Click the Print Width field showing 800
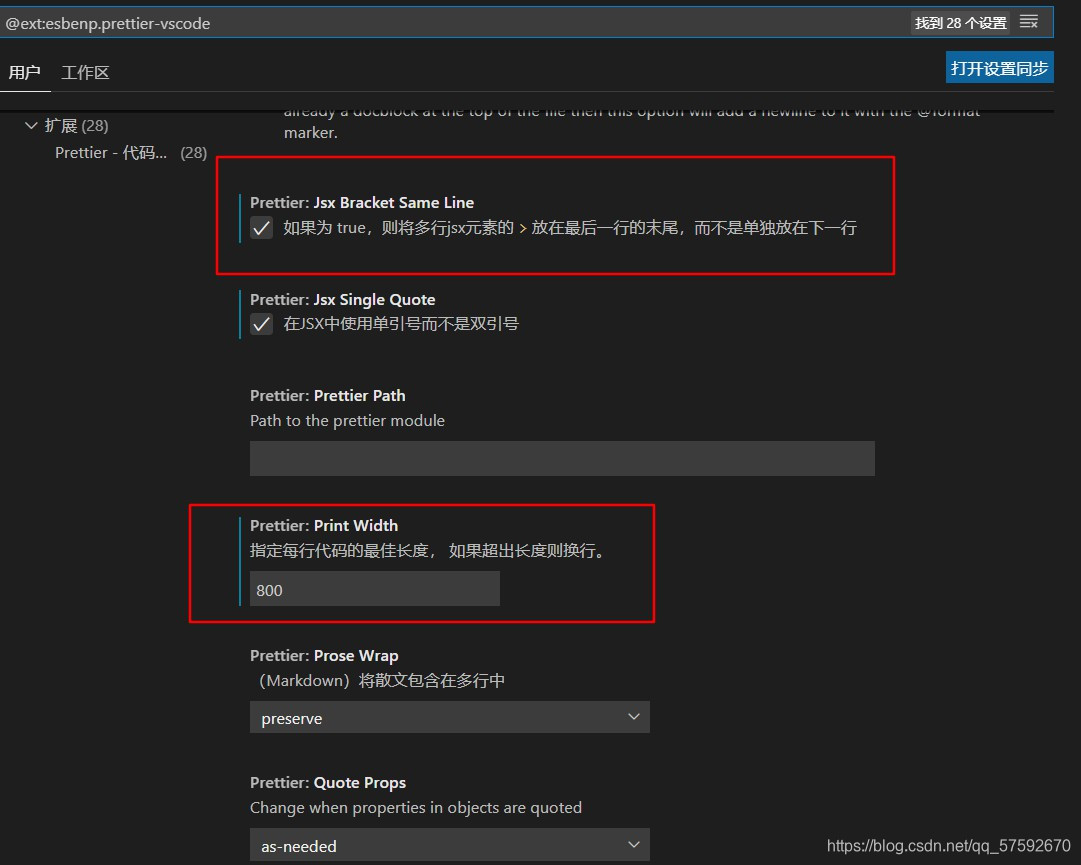The height and width of the screenshot is (865, 1081). [374, 589]
